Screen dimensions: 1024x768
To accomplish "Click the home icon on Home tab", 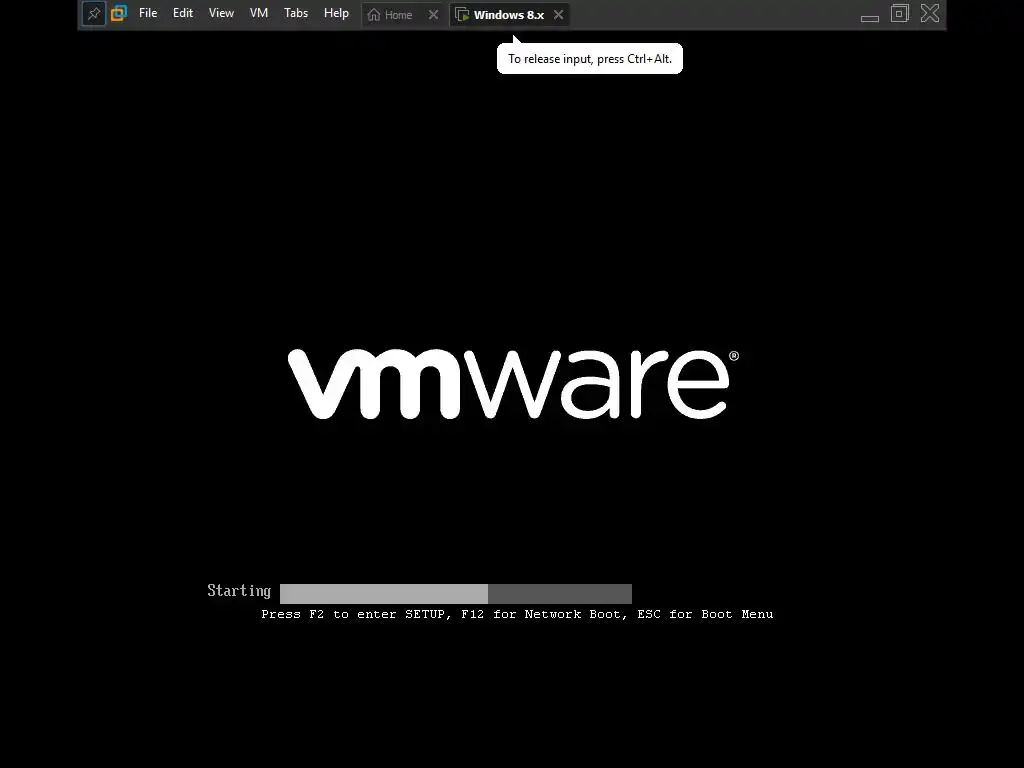I will 374,14.
